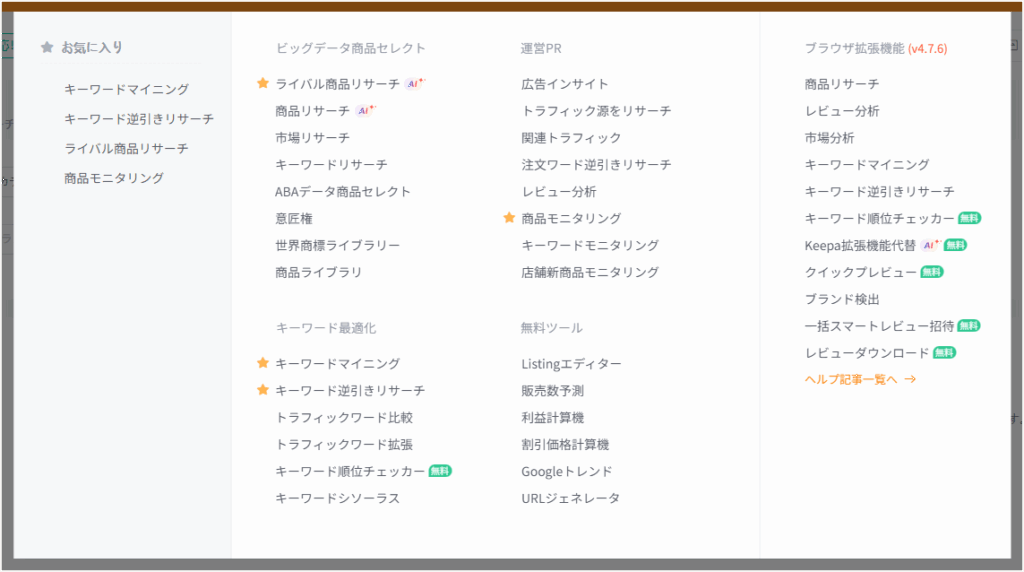Open レビュー分析 under 運営PR
This screenshot has height=572, width=1024.
[559, 191]
